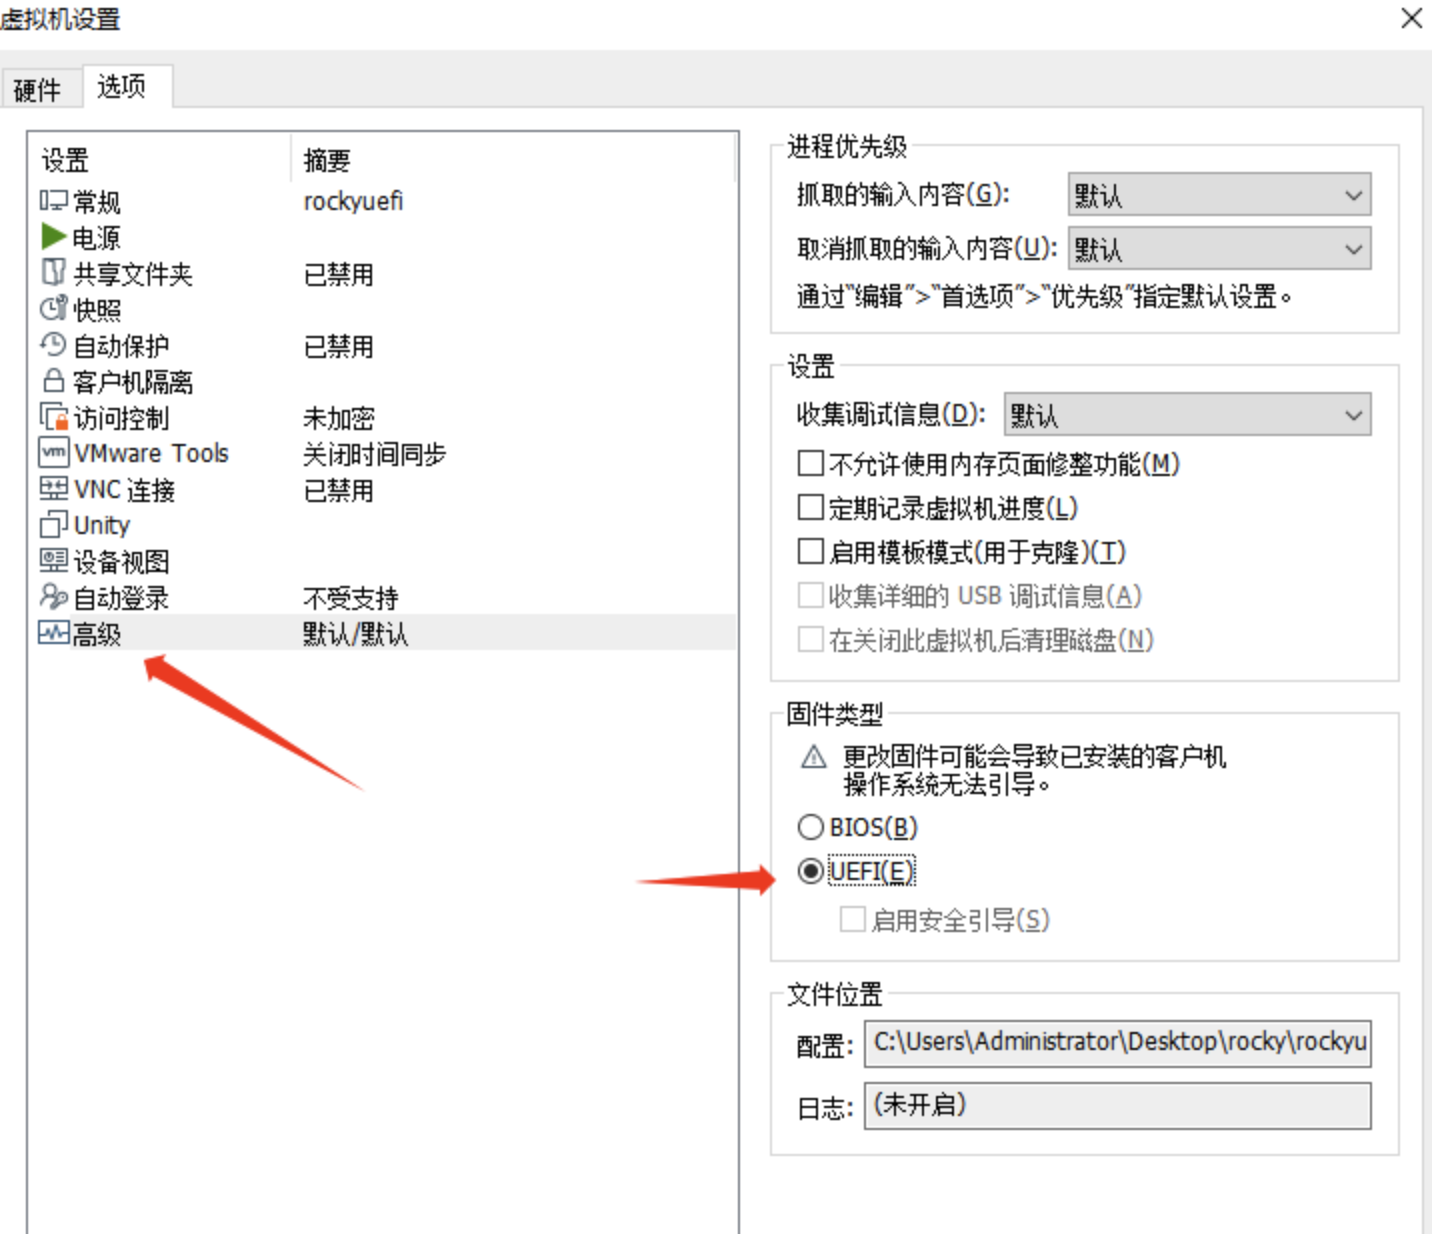
Task: Select the BIOS firmware radio button
Action: (811, 828)
